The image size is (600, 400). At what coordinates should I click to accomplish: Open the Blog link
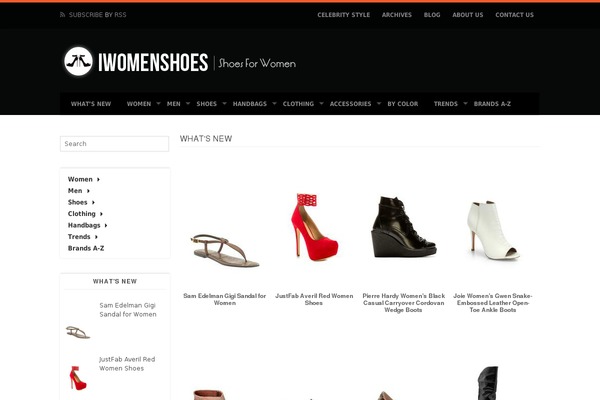[432, 15]
